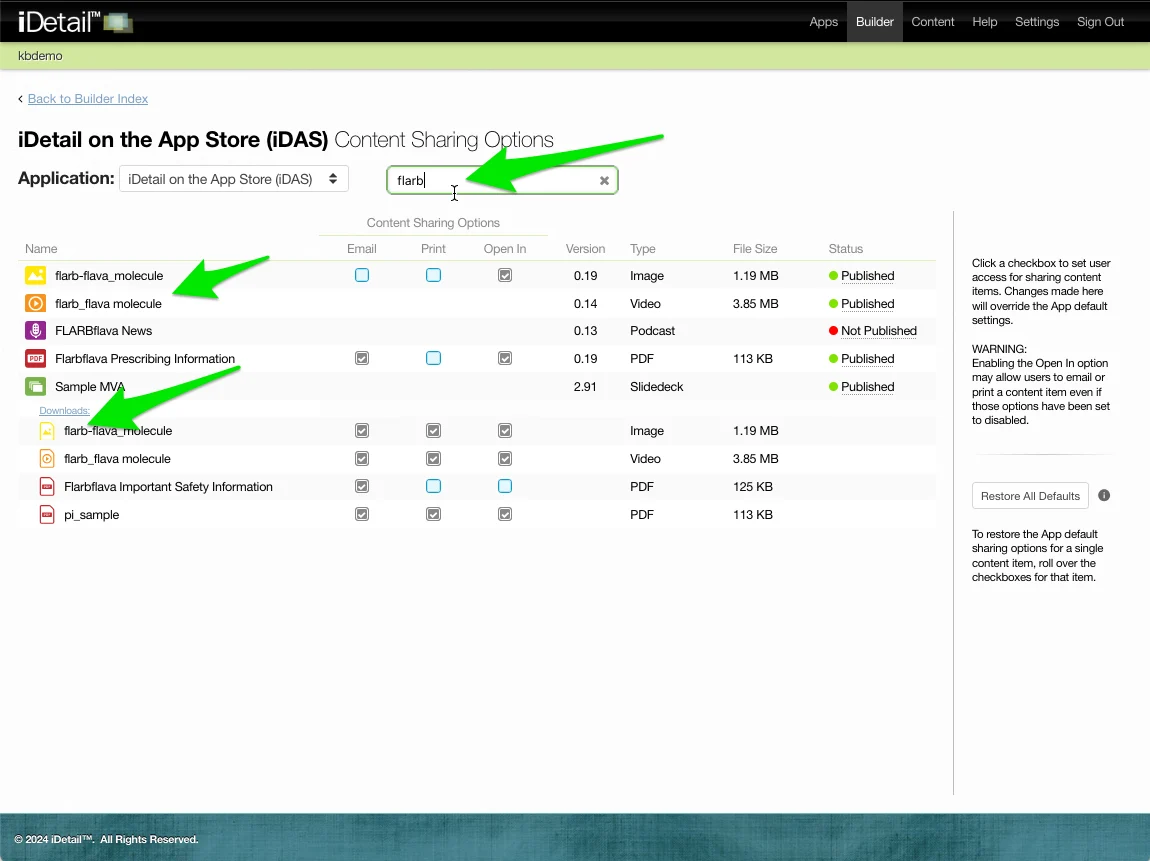Uncheck Email for download flarb-flava_molecule

click(362, 430)
